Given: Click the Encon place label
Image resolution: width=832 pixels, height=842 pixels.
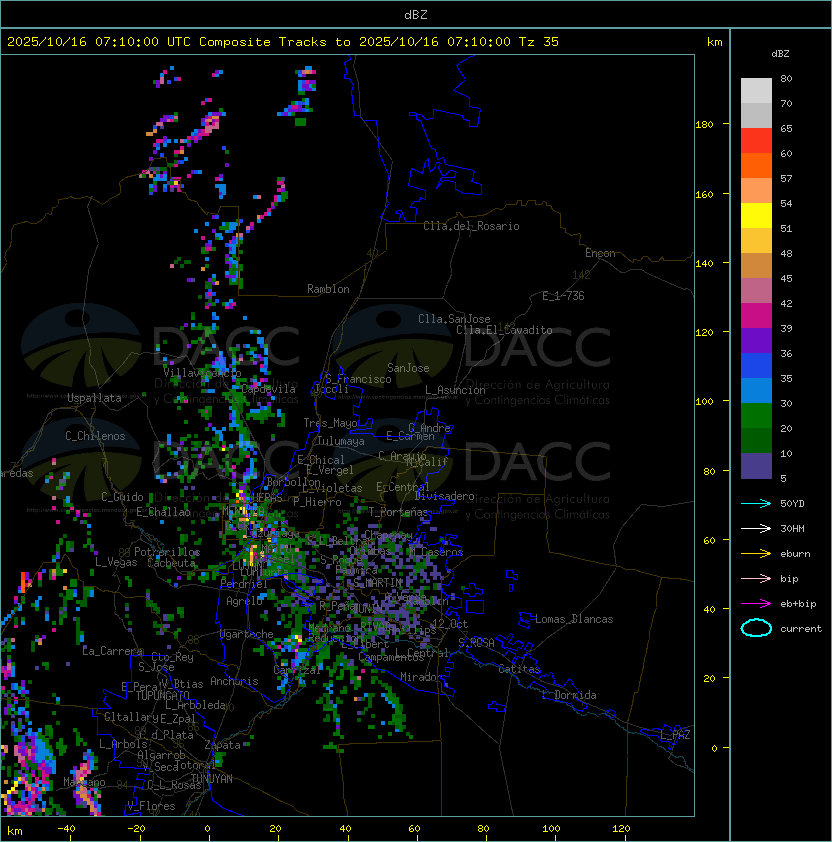Looking at the screenshot, I should (600, 253).
